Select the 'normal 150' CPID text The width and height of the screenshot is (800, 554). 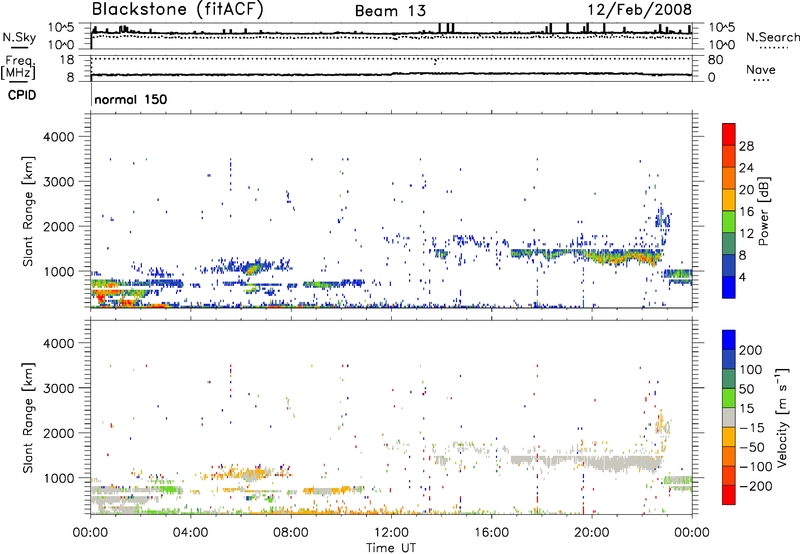[x=131, y=99]
